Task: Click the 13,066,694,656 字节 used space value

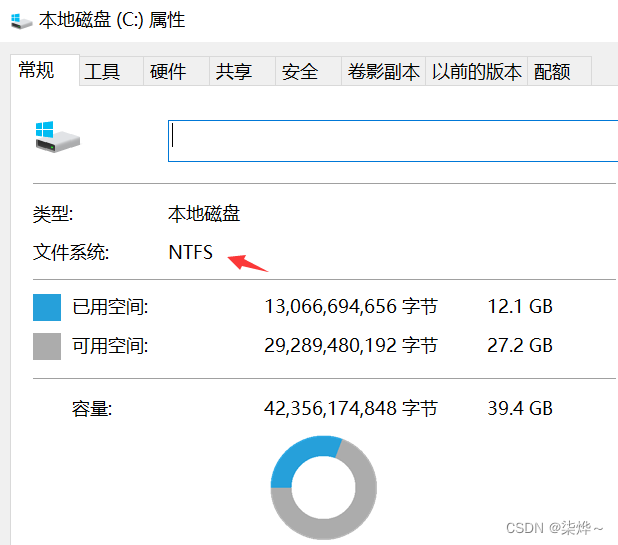Action: coord(351,307)
